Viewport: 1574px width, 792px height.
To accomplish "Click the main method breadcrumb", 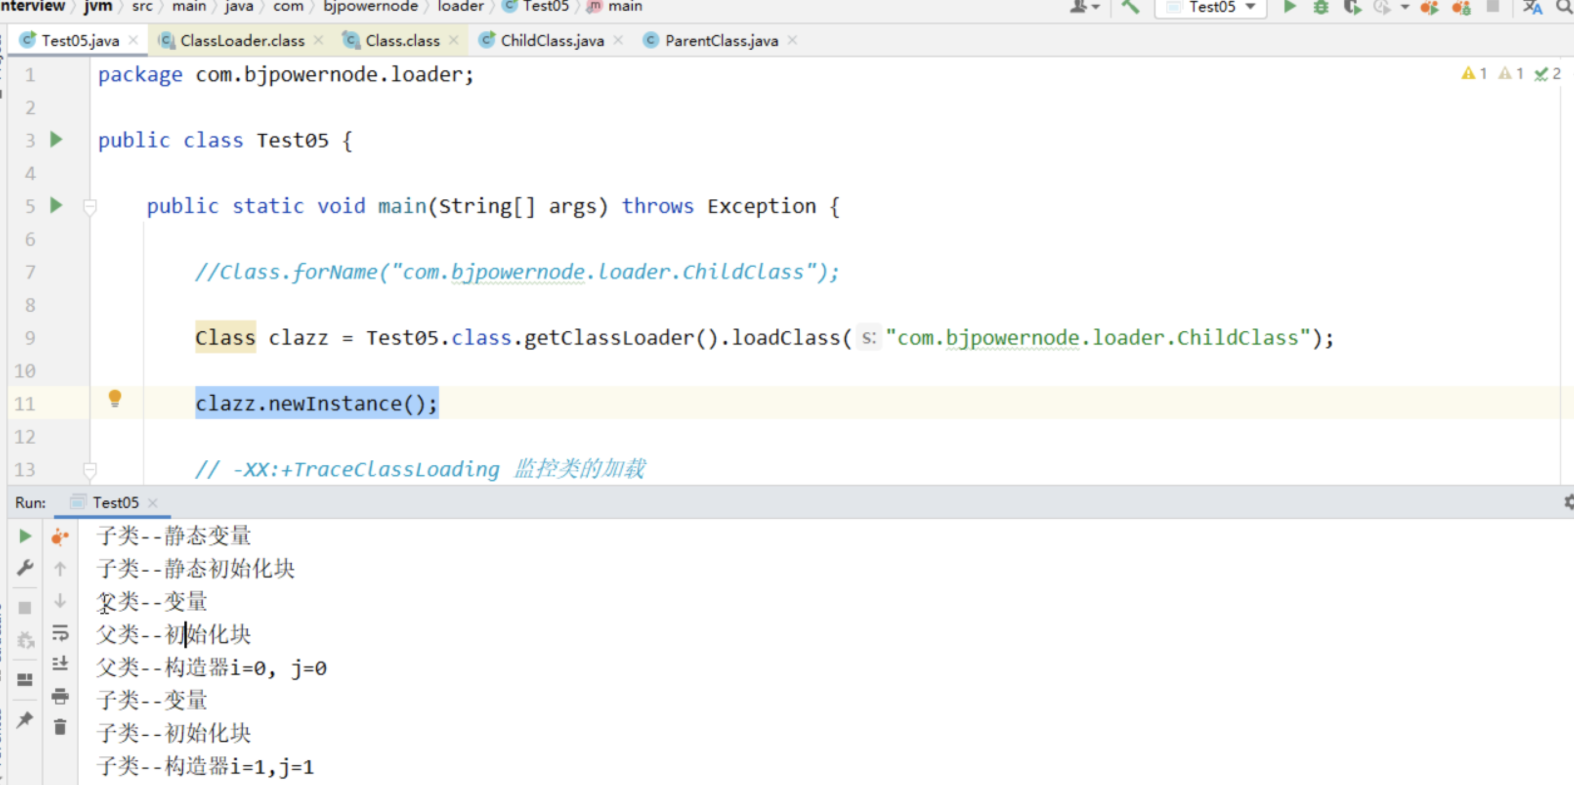I will 615,7.
